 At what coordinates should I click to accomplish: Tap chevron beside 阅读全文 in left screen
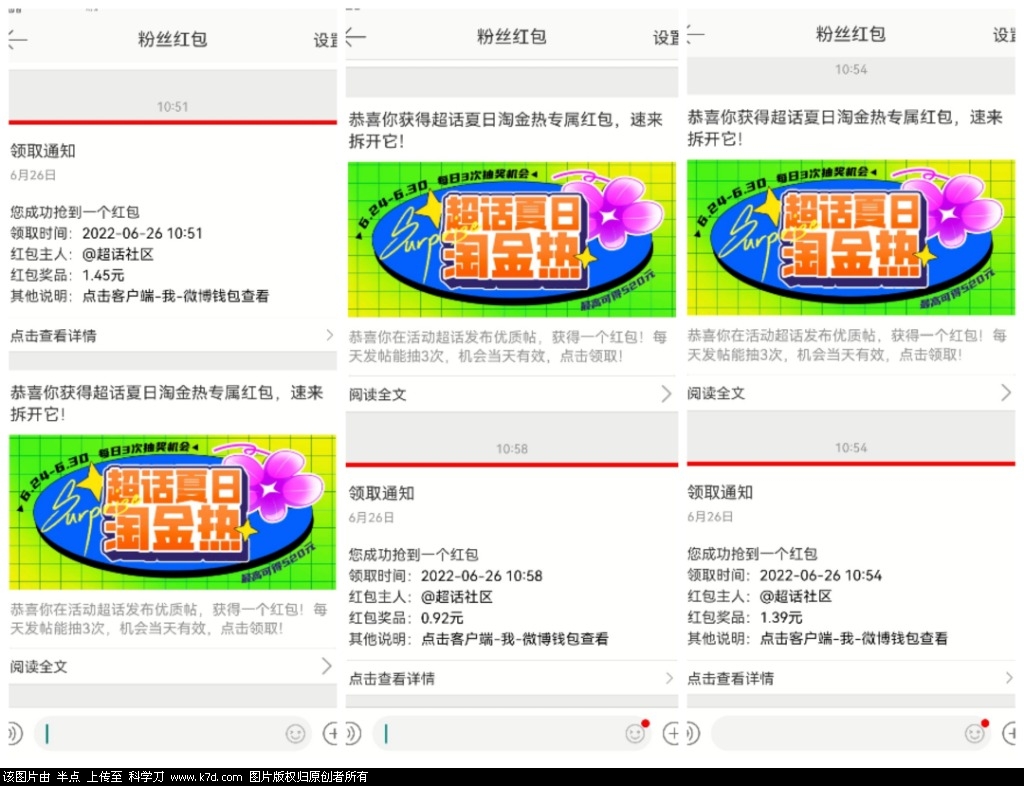click(327, 666)
